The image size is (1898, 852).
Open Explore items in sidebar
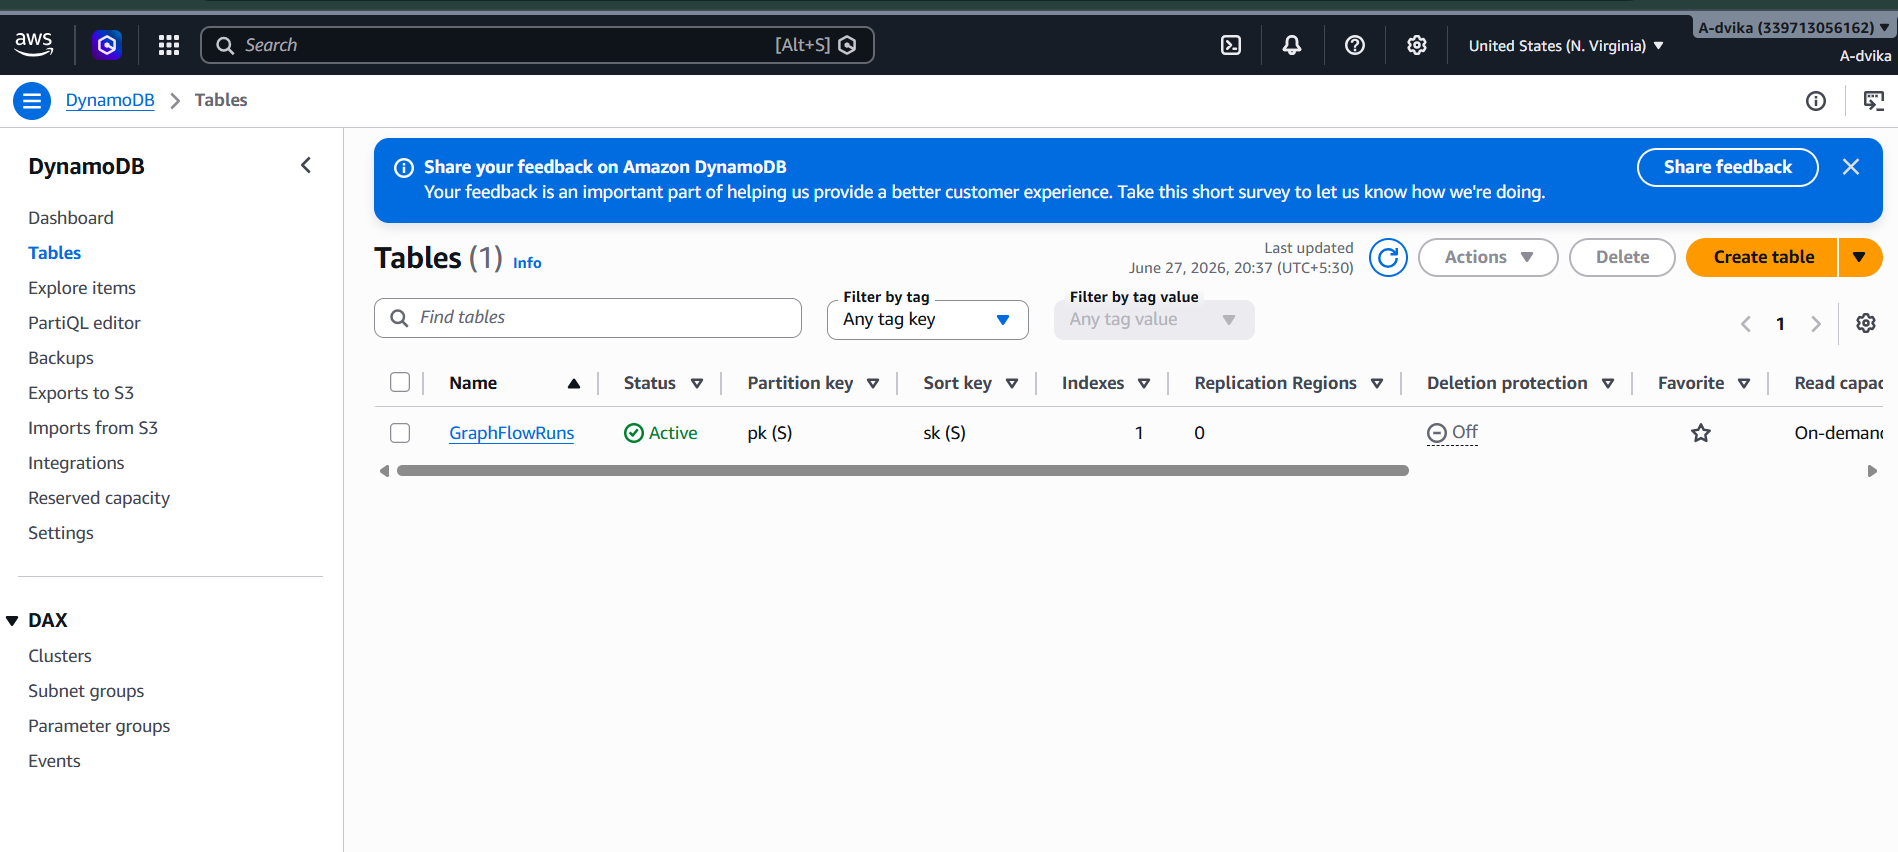pyautogui.click(x=82, y=288)
